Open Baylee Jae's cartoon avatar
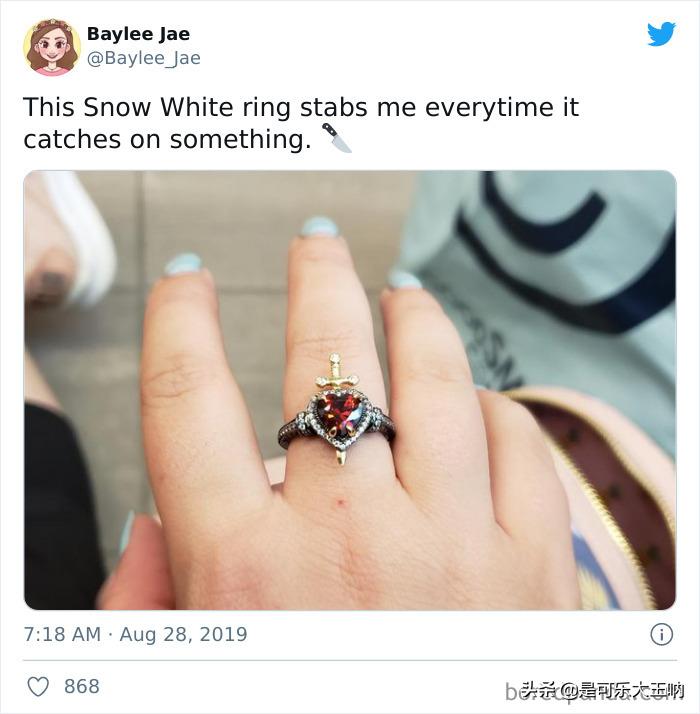Viewport: 700px width, 714px height. coord(52,47)
